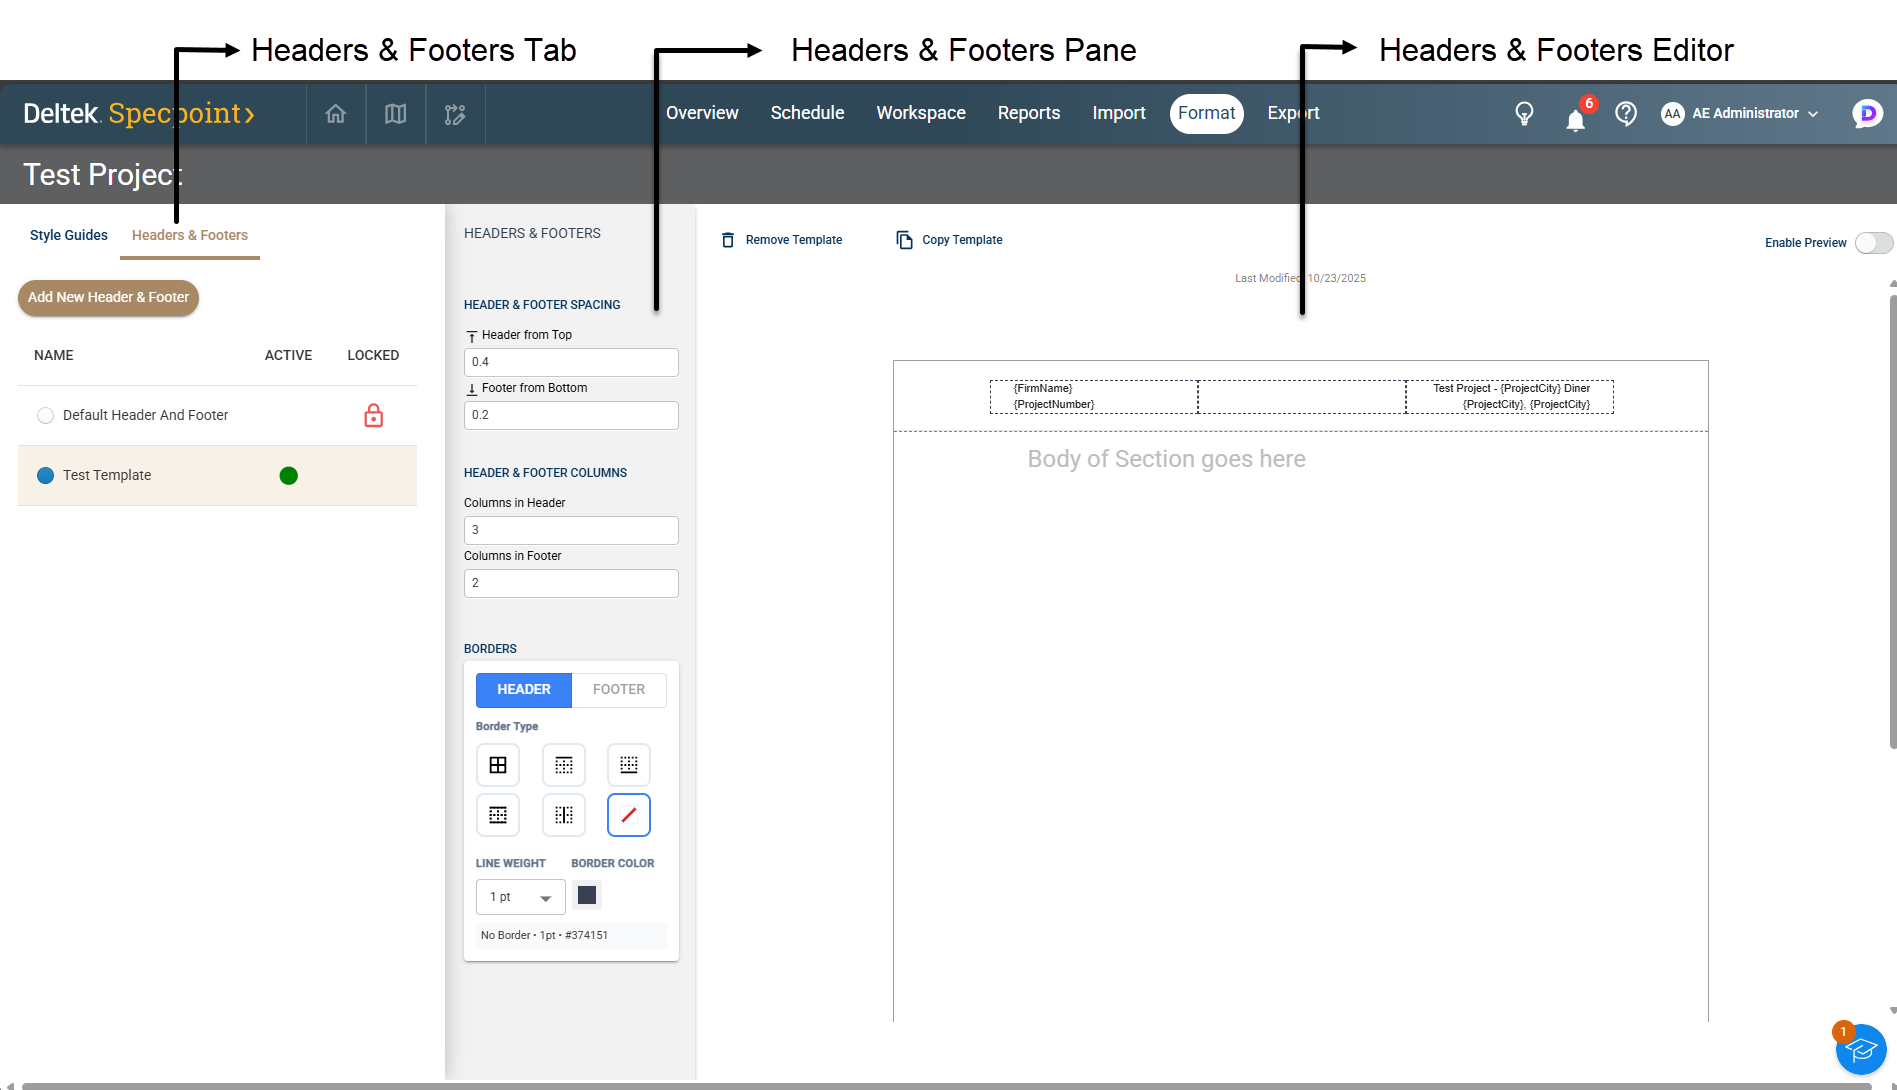The image size is (1897, 1090).
Task: Select the Default Header And Footer radio
Action: [x=45, y=415]
